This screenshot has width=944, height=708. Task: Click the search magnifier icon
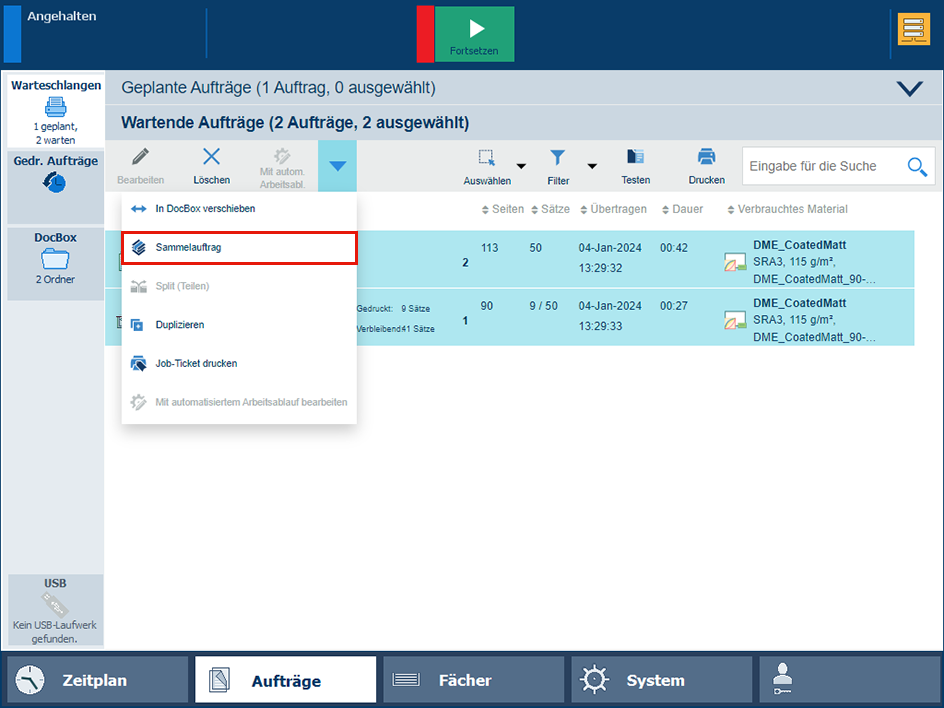pos(917,167)
